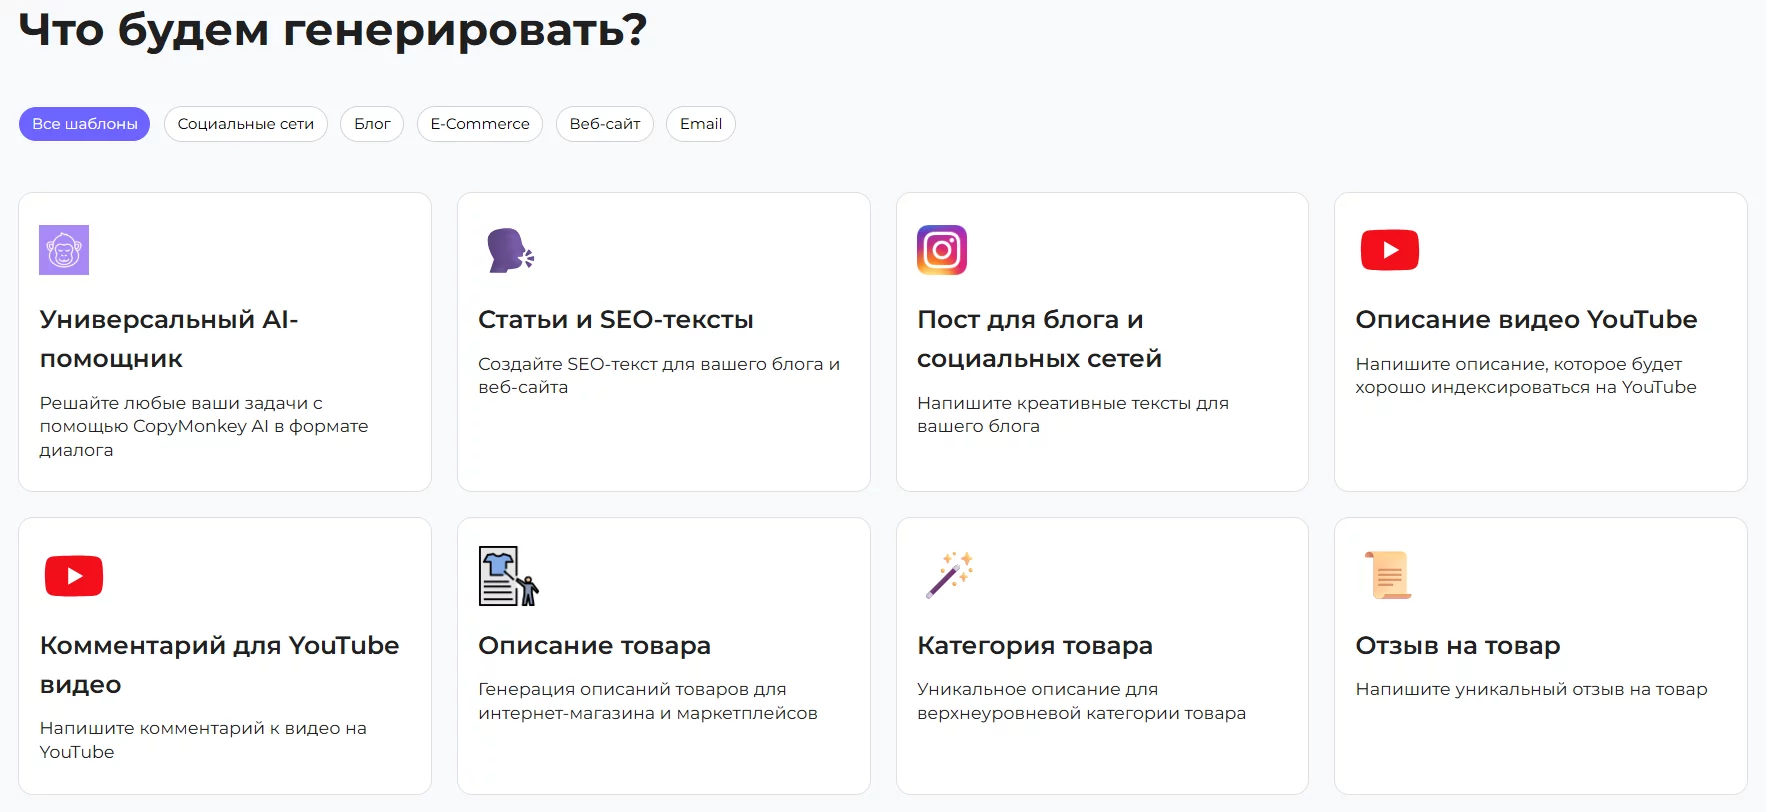Click the magic wand icon
Screen dimensions: 1766x812
[x=949, y=575]
